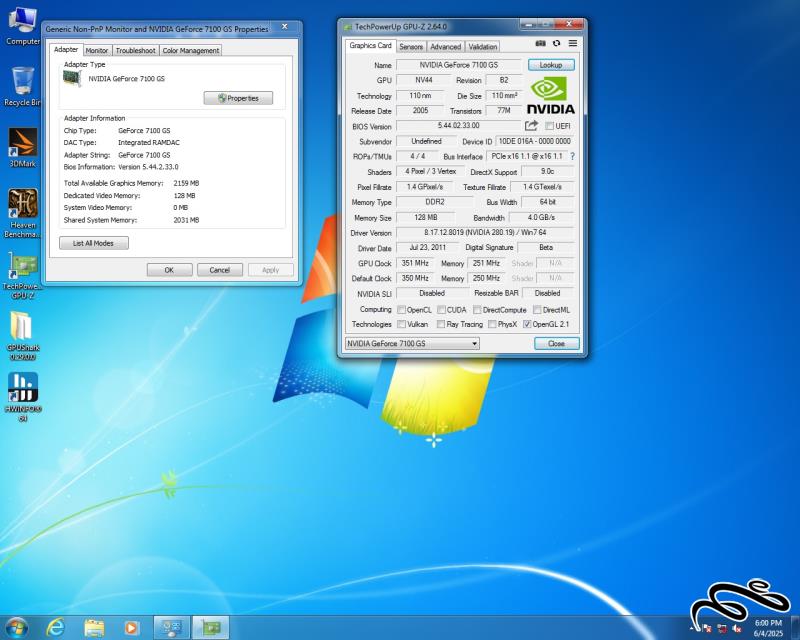Switch to the Graphics Card tab
The height and width of the screenshot is (640, 800).
coord(370,45)
